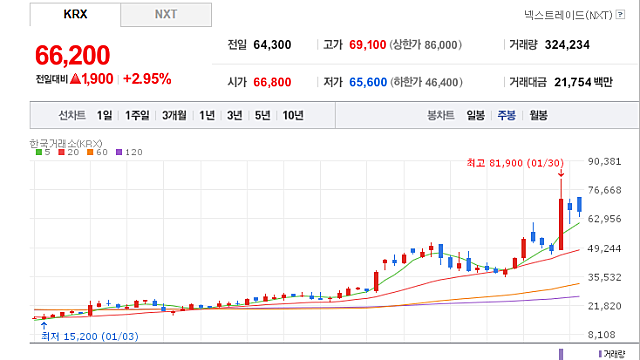640x360 pixels.
Task: Show the 월봉 monthly candlestick chart
Action: (x=538, y=116)
